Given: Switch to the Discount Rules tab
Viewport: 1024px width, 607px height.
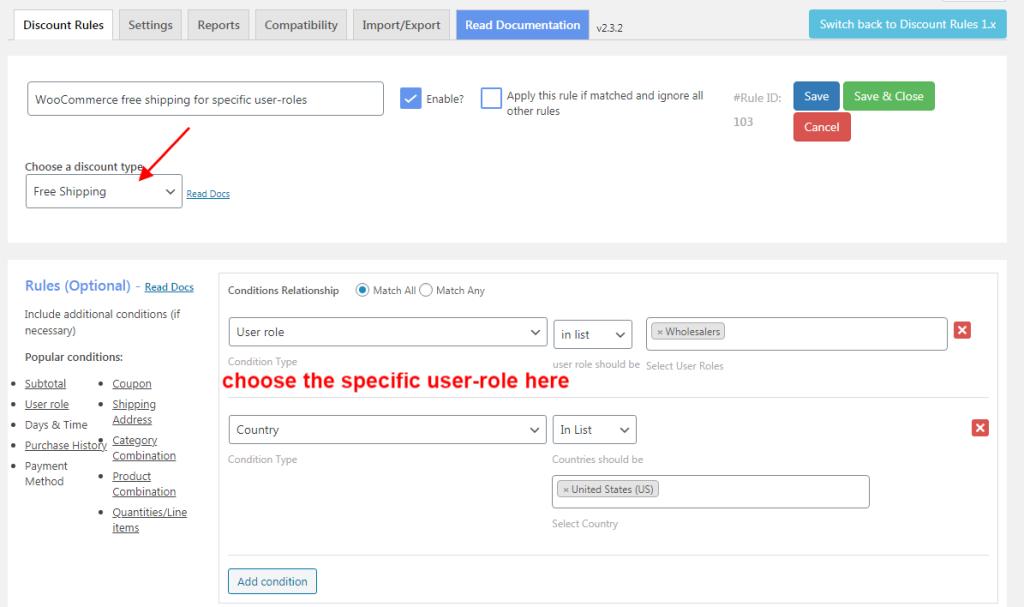Looking at the screenshot, I should 63,25.
